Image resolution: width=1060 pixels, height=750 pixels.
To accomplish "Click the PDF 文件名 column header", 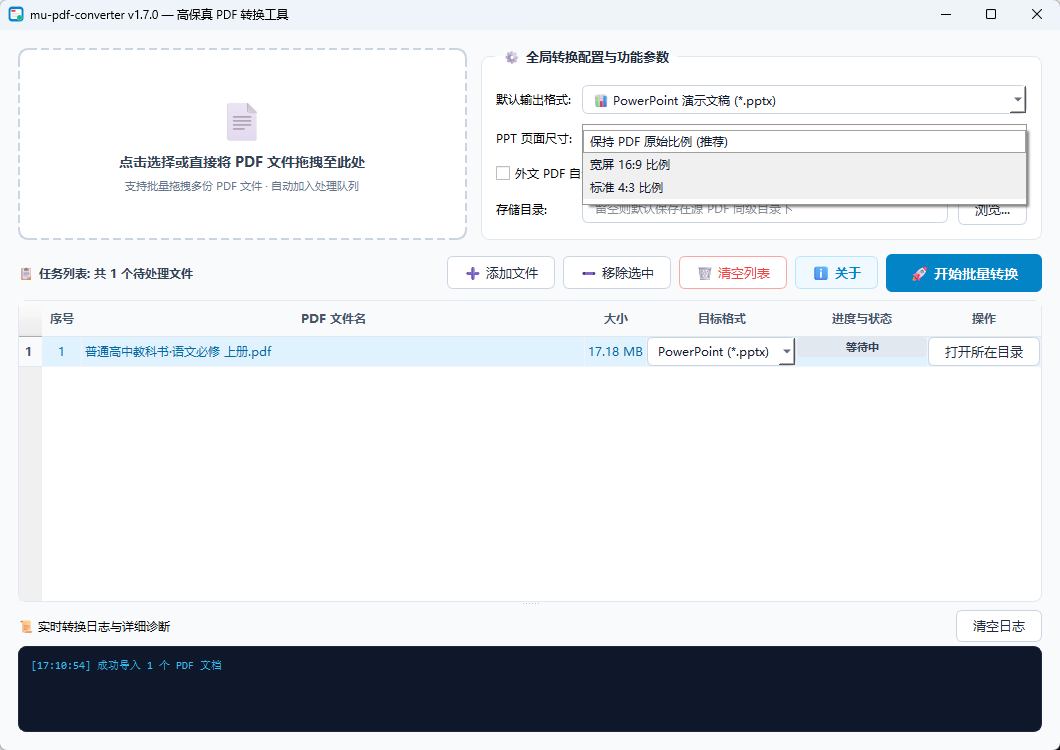I will 333,319.
